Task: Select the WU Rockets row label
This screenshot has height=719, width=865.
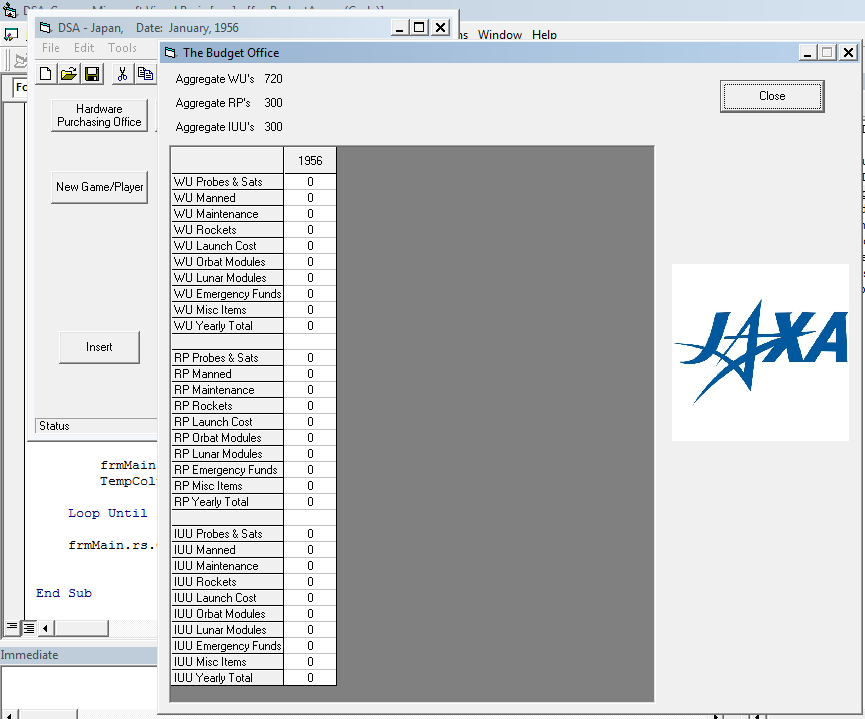Action: (227, 230)
